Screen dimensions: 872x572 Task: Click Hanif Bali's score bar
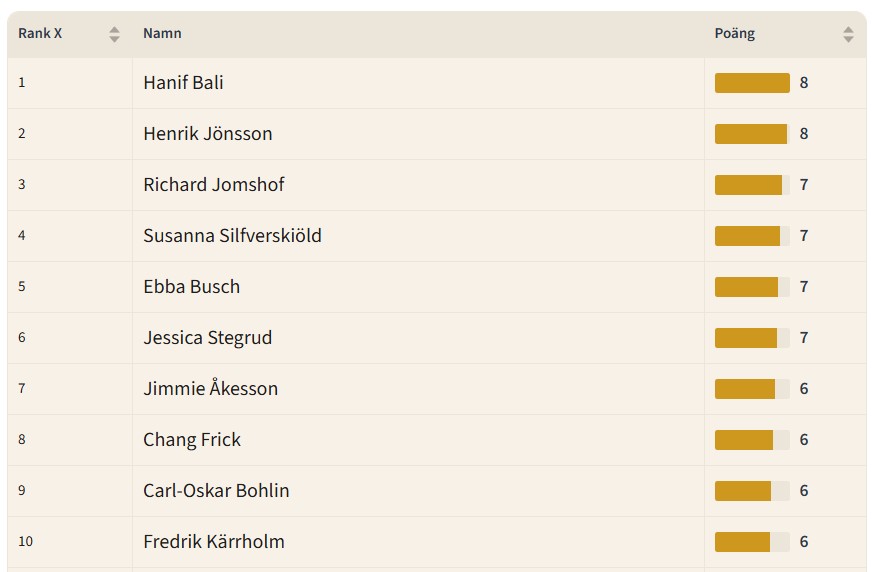pyautogui.click(x=752, y=83)
